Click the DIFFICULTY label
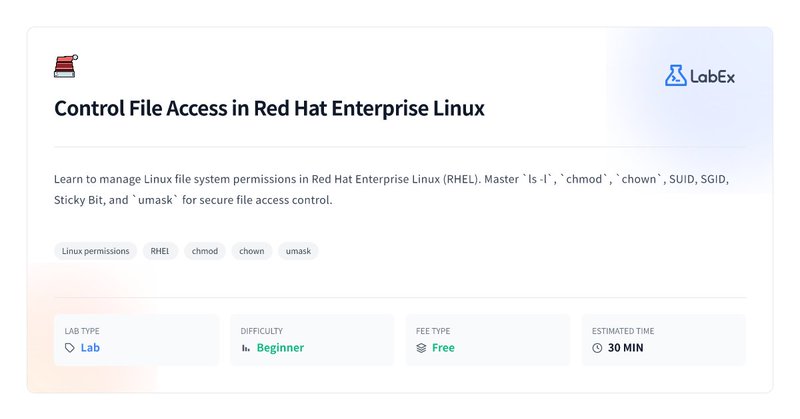The image size is (800, 419). tap(261, 331)
